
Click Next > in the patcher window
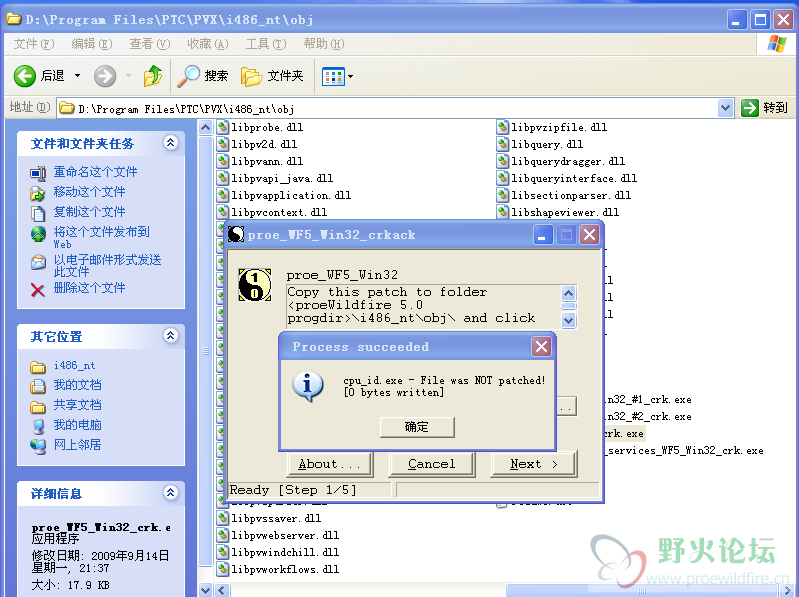tap(534, 464)
